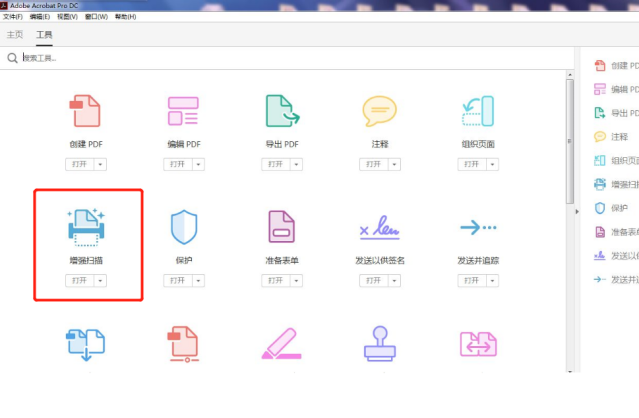Switch to the 工具 tab
Image resolution: width=639 pixels, height=418 pixels.
pyautogui.click(x=44, y=35)
